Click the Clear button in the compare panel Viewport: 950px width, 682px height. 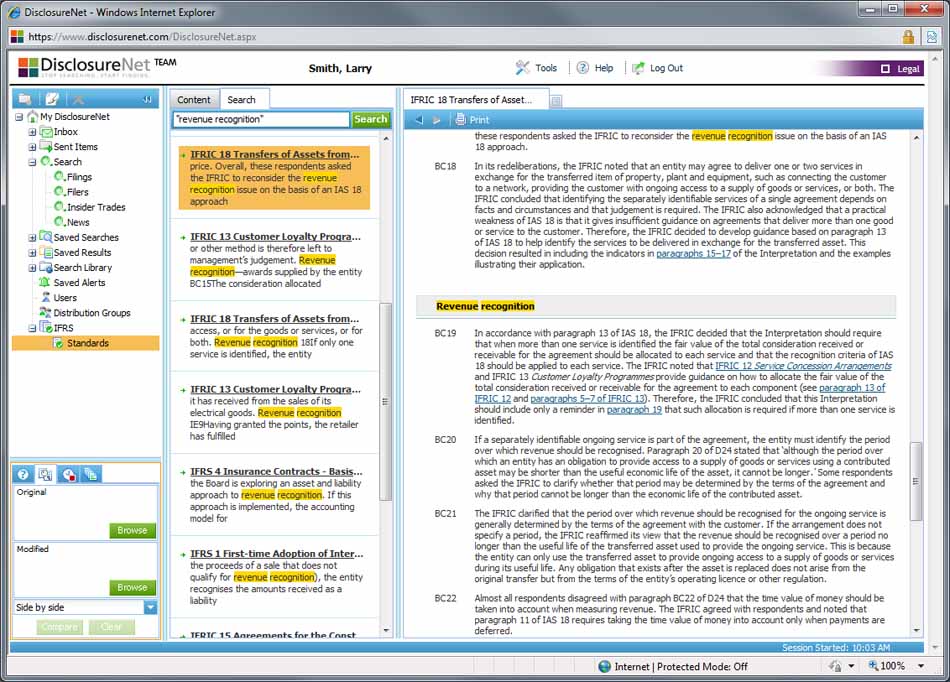pyautogui.click(x=111, y=627)
